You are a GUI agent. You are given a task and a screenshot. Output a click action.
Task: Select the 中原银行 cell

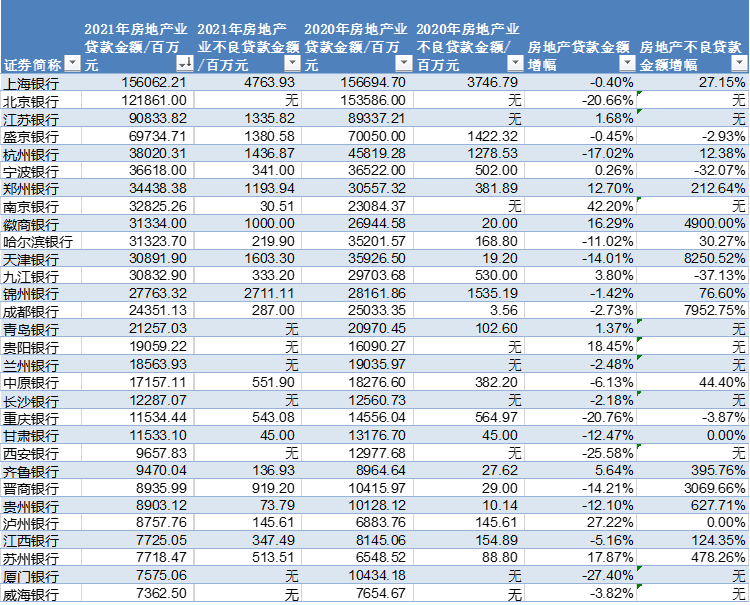coord(42,382)
